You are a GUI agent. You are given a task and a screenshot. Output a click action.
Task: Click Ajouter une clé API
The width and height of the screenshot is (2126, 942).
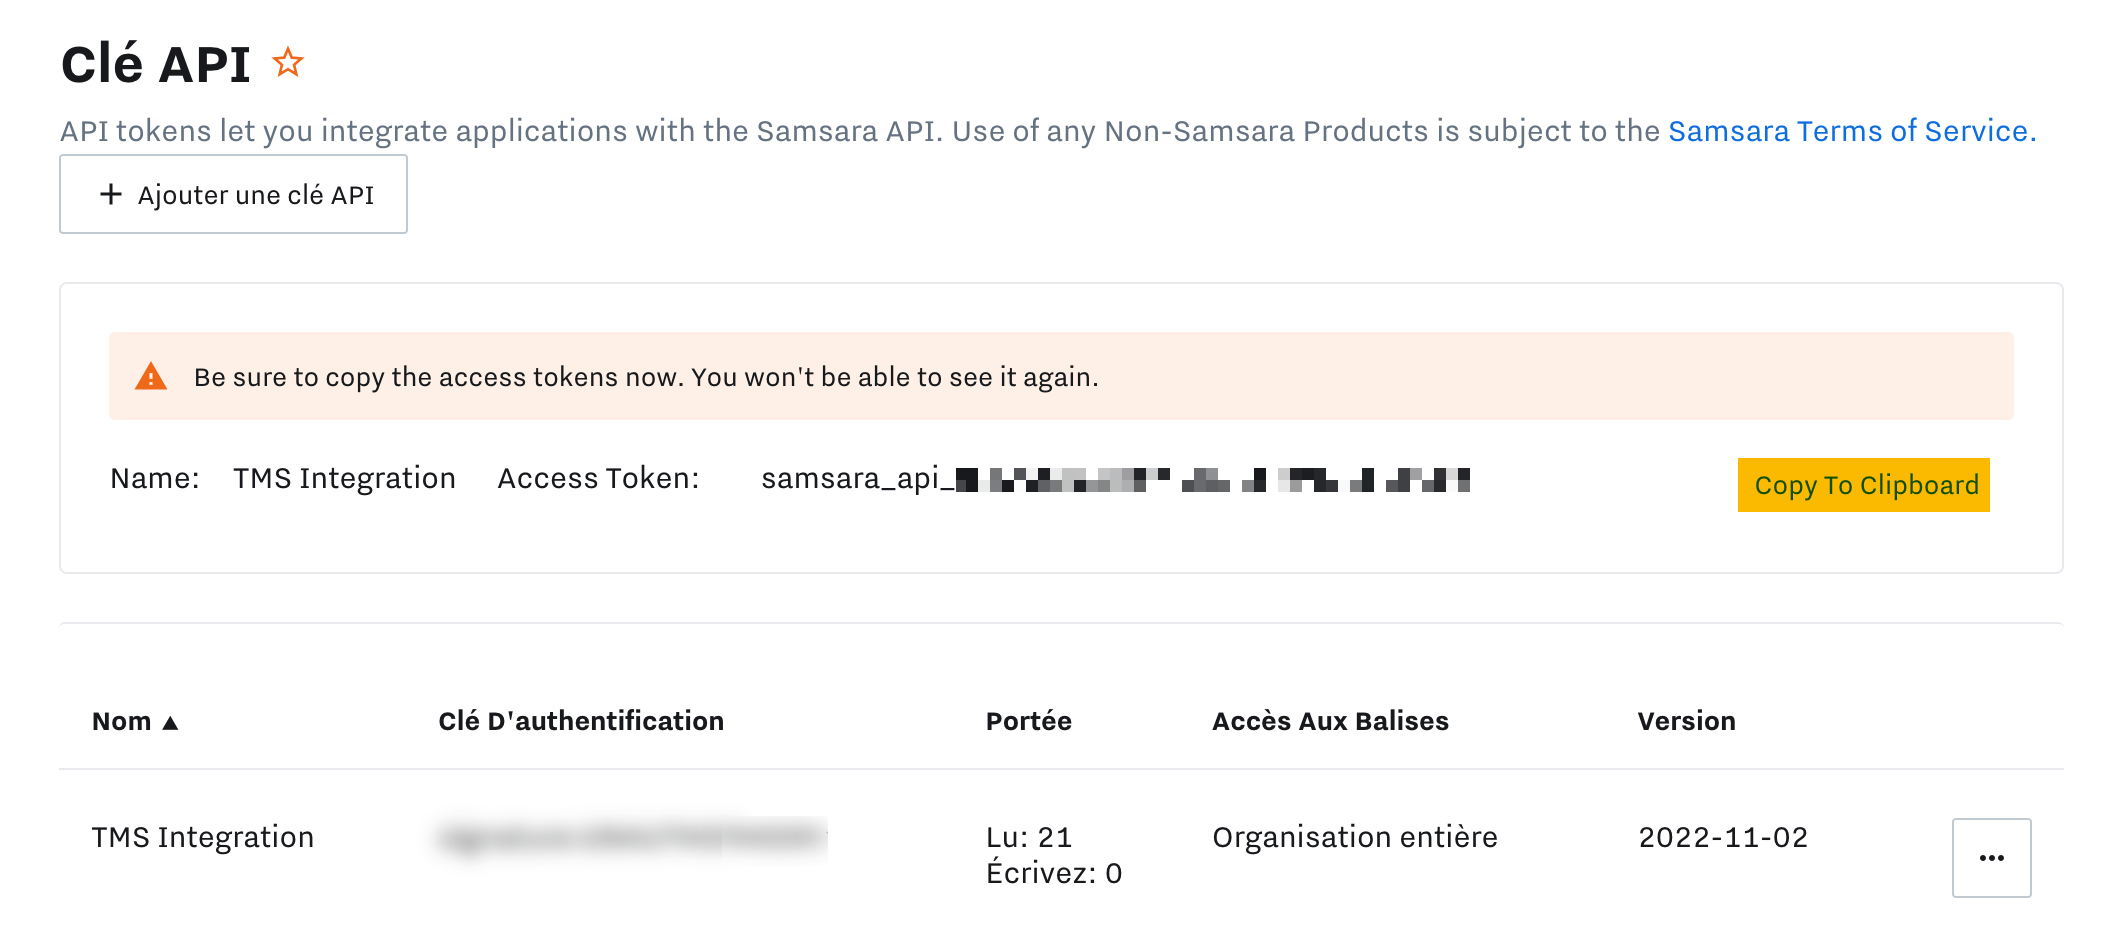pos(233,194)
